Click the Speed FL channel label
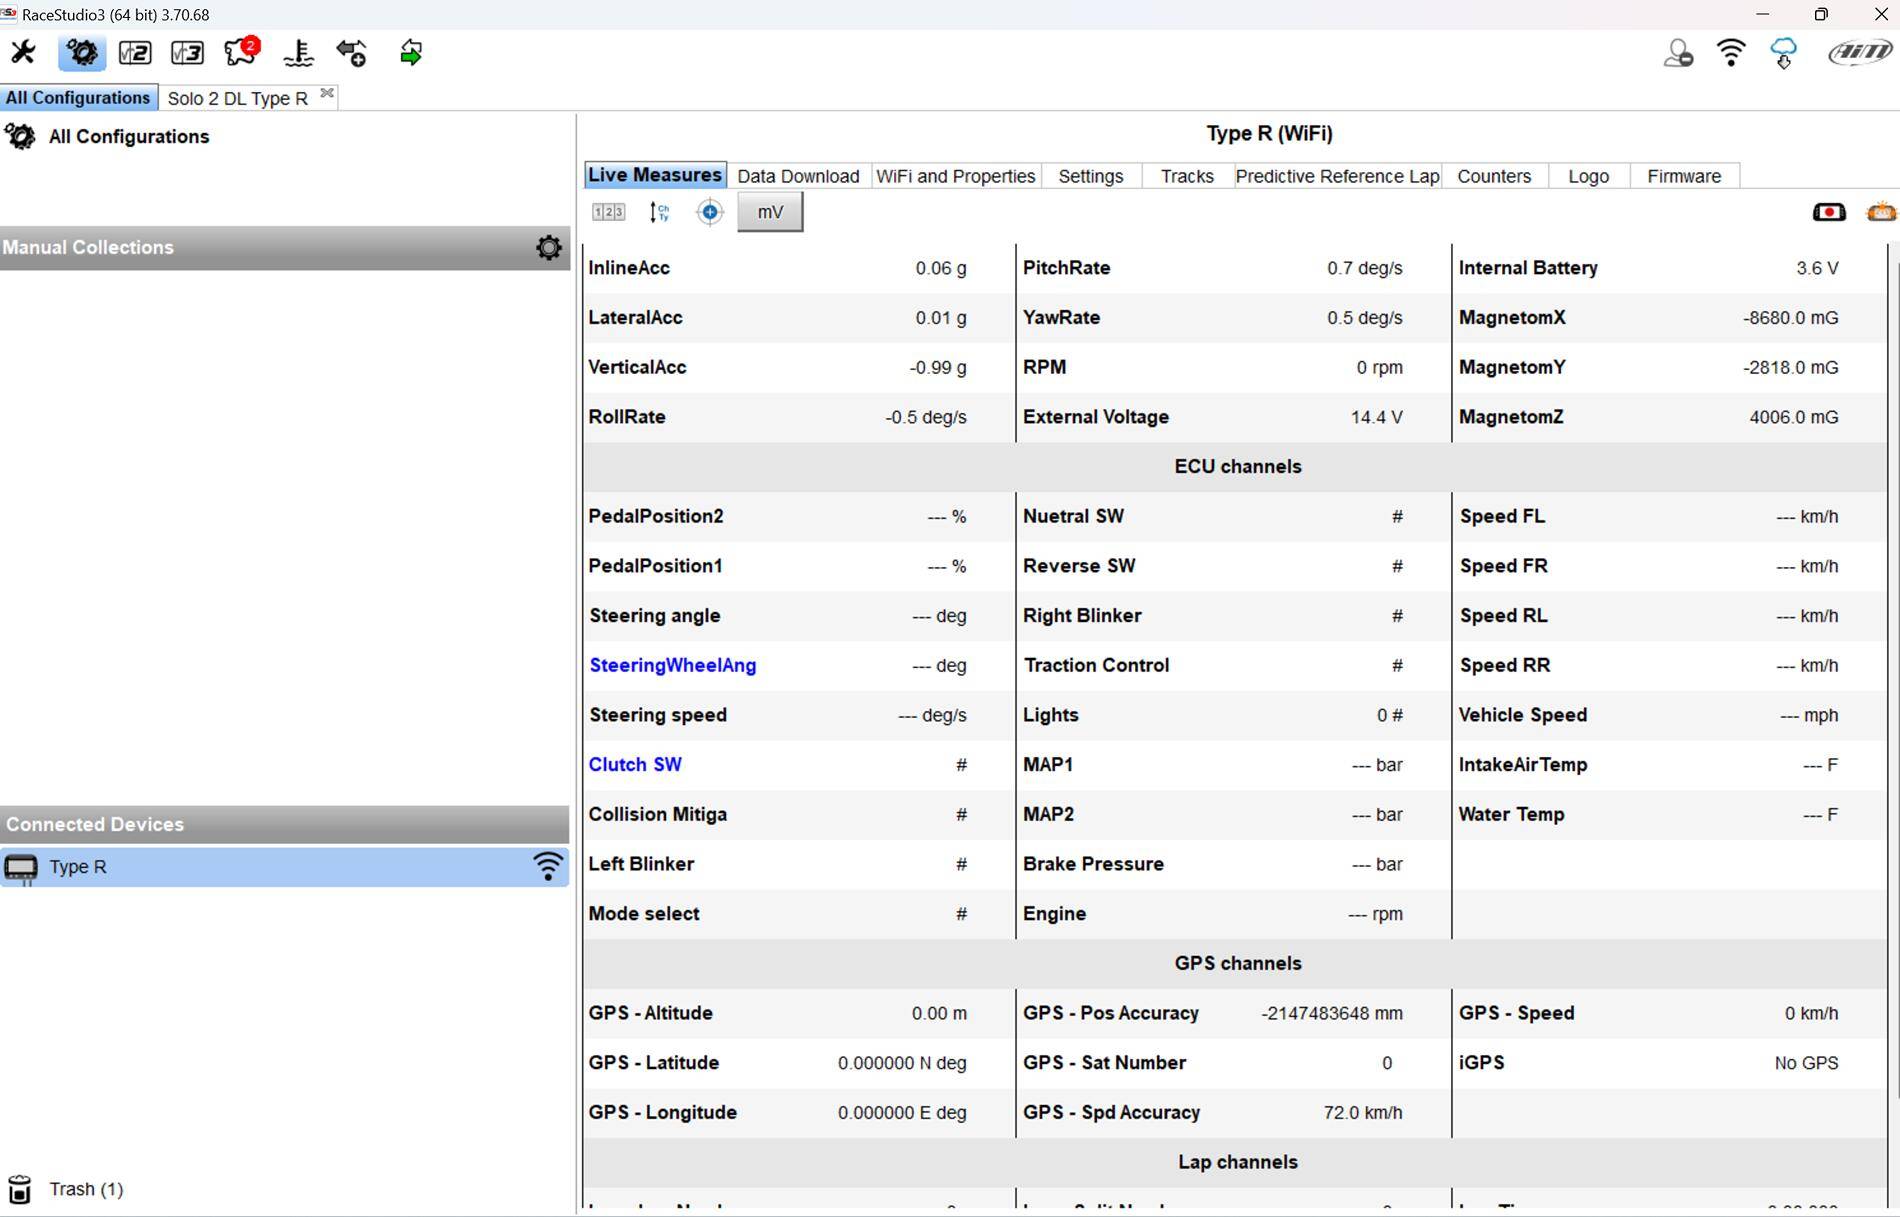This screenshot has width=1900, height=1217. 1502,516
